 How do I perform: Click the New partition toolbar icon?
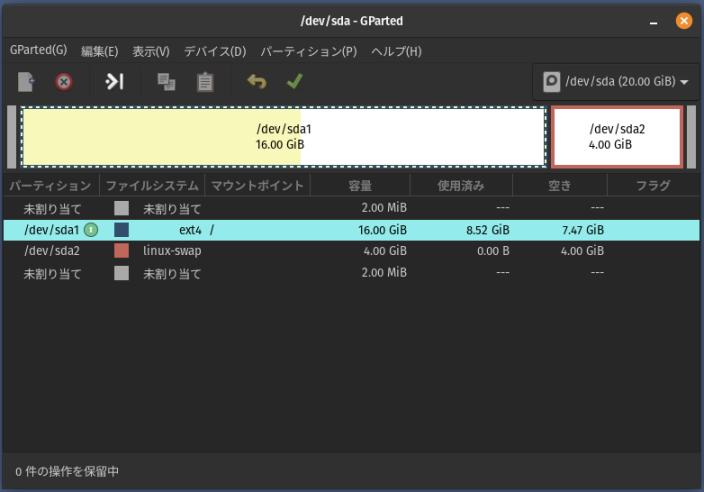point(26,82)
